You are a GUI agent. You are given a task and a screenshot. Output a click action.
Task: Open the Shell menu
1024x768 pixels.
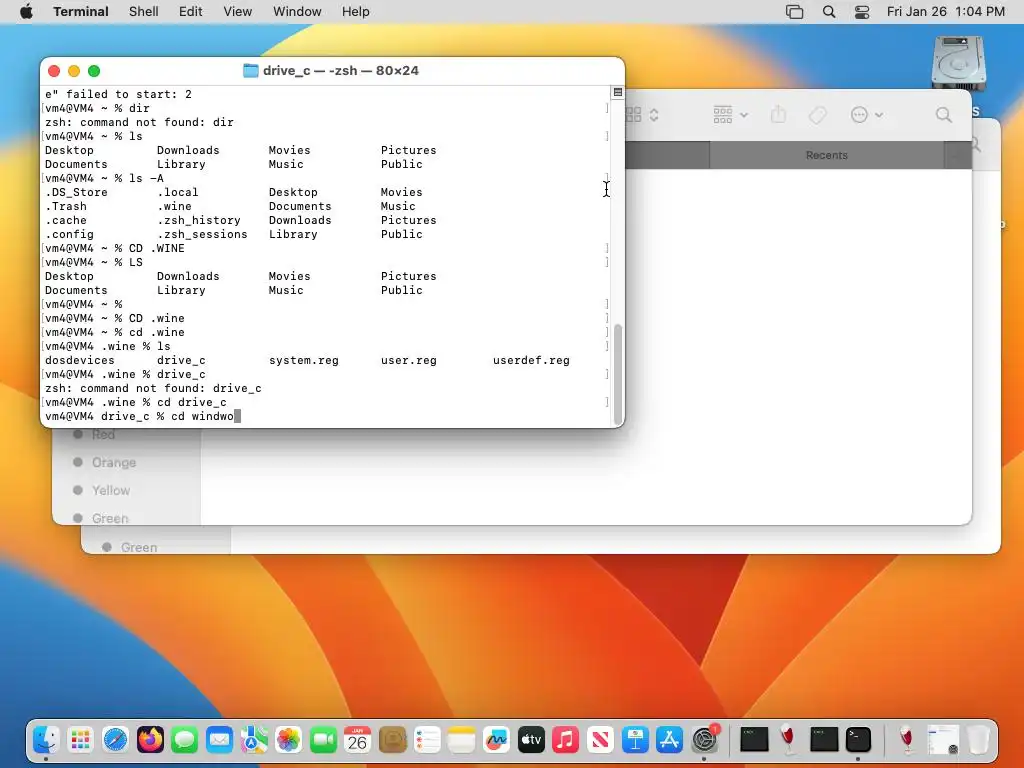pyautogui.click(x=144, y=12)
